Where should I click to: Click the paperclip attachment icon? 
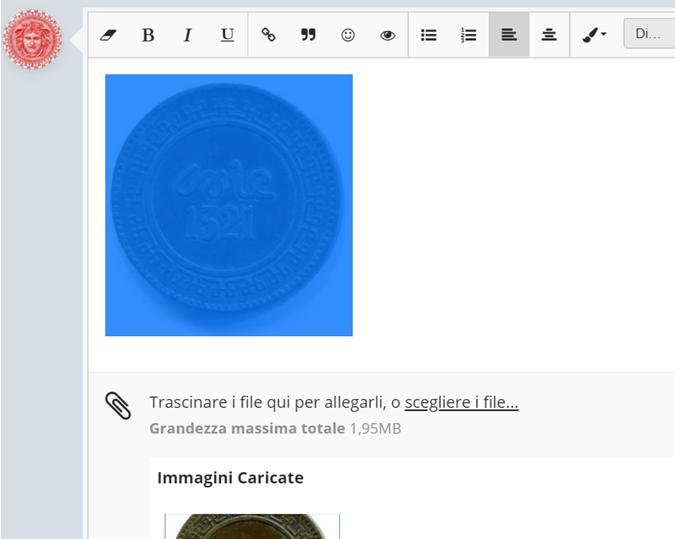[x=118, y=405]
